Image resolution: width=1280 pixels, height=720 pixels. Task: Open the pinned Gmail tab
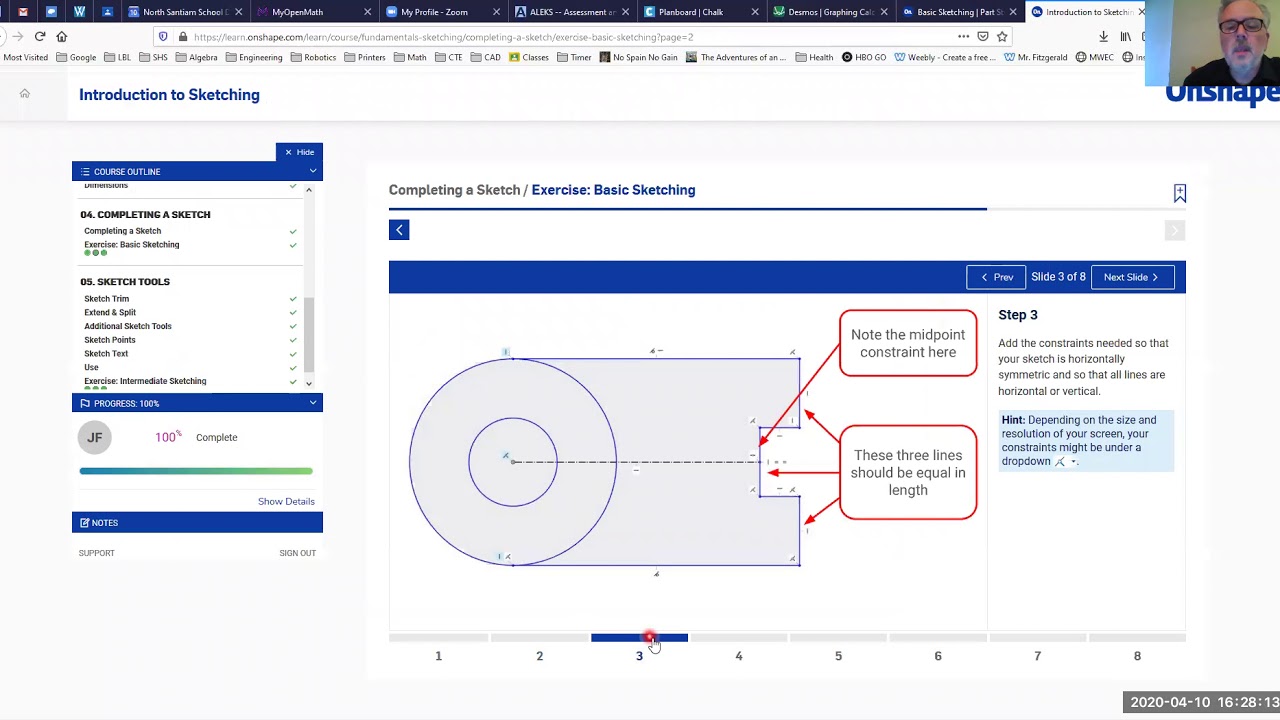[23, 12]
